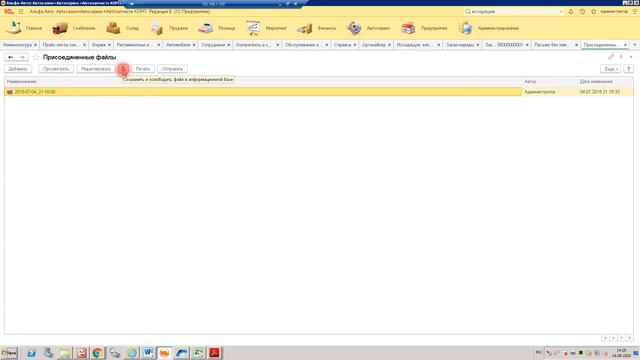Switch to the Номенклатура tab
The image size is (640, 360).
[x=17, y=44]
